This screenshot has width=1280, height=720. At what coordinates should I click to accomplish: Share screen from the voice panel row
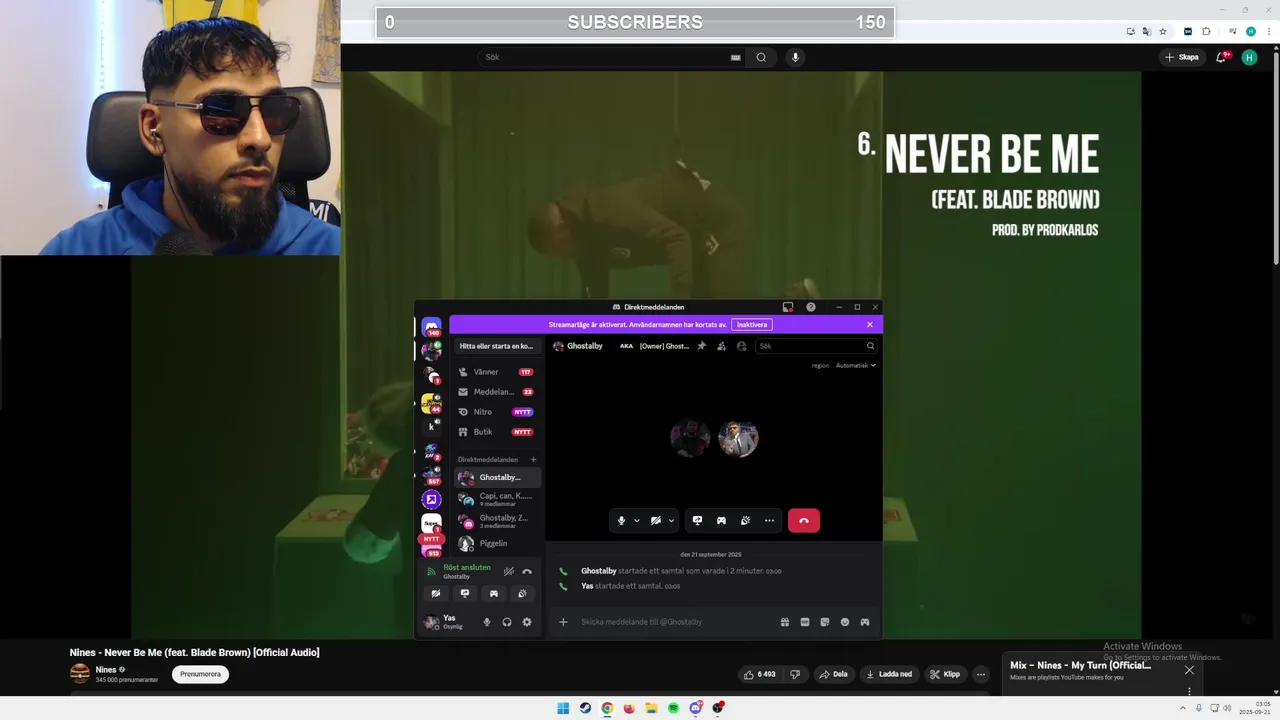pos(465,593)
